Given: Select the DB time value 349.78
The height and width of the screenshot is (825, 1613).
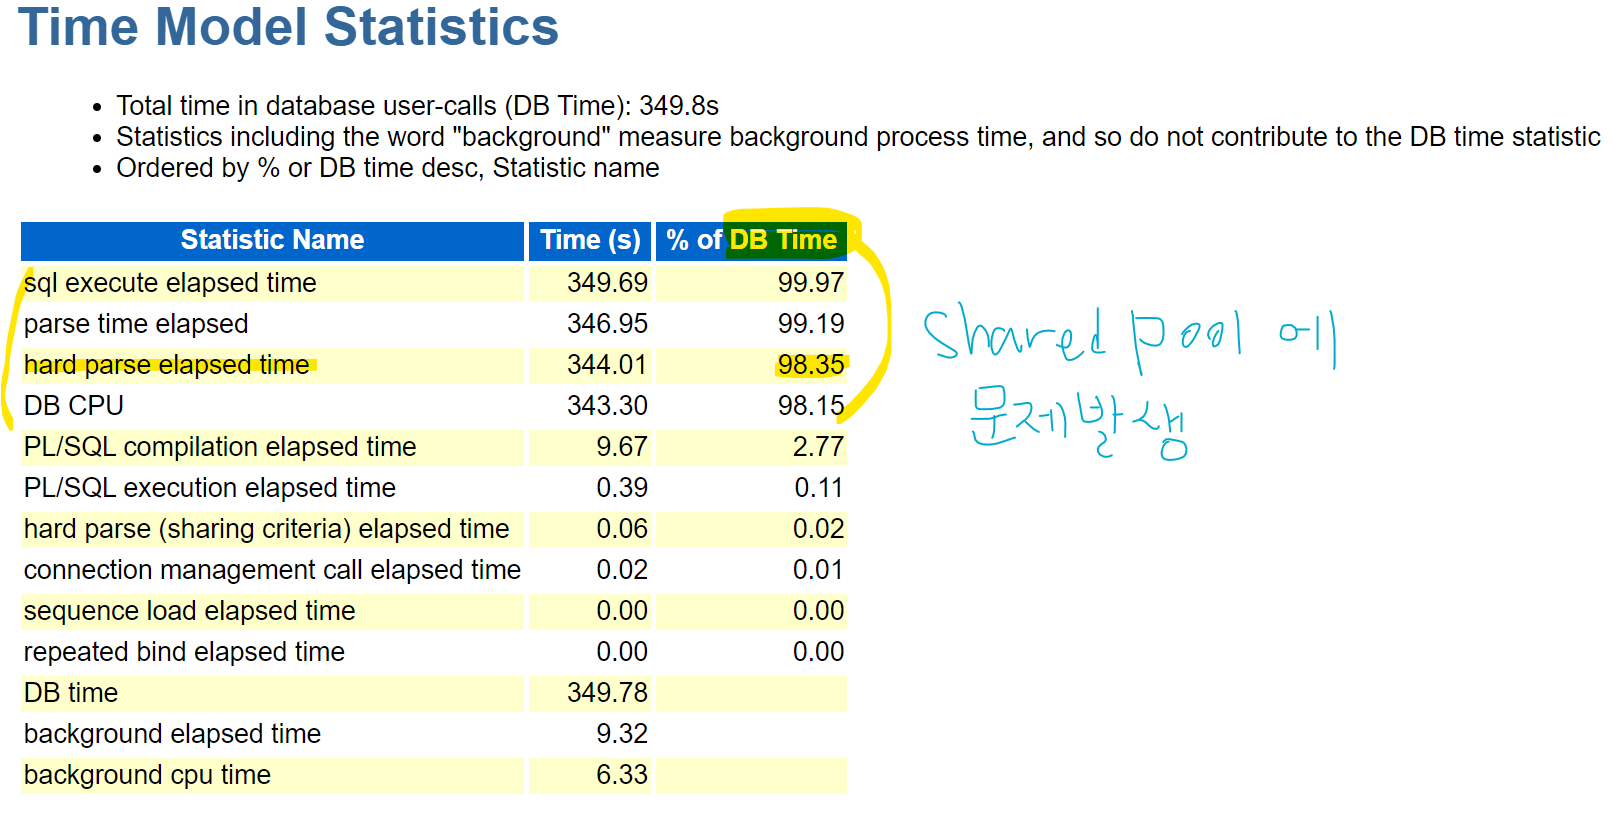Looking at the screenshot, I should [x=607, y=693].
